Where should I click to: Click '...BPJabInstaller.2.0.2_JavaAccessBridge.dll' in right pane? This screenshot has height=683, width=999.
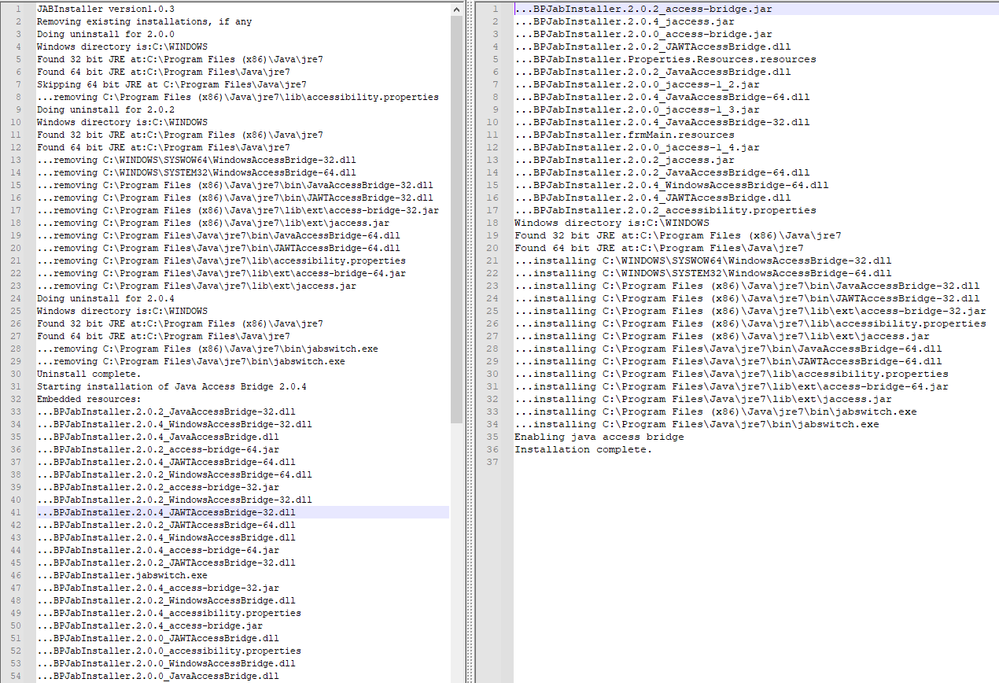(653, 72)
